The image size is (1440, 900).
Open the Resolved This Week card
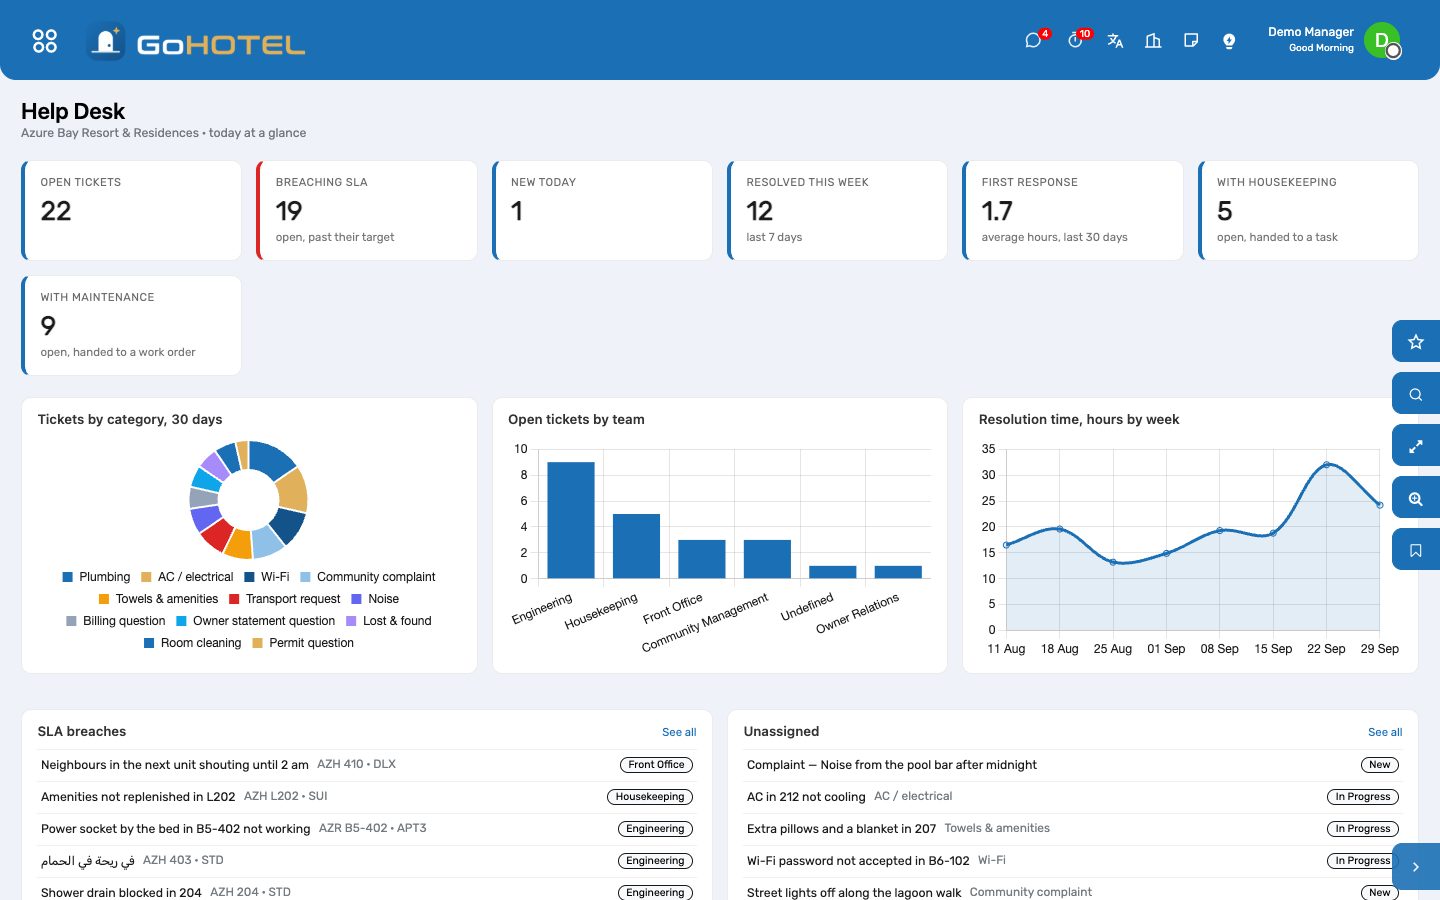(838, 210)
